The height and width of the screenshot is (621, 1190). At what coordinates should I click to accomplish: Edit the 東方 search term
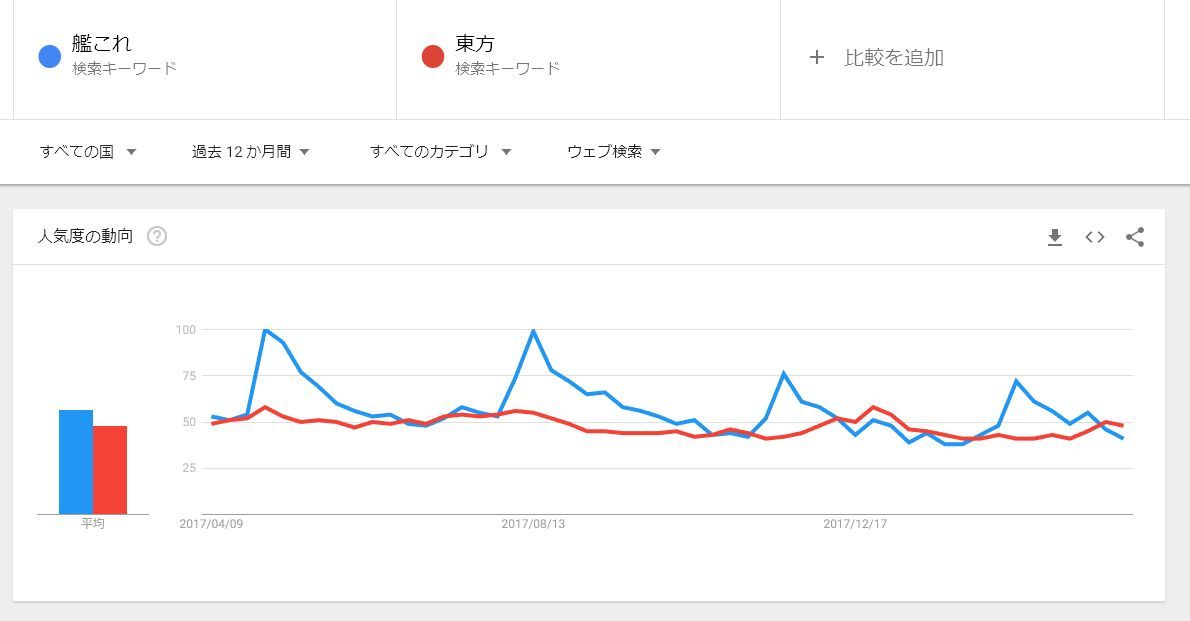475,43
